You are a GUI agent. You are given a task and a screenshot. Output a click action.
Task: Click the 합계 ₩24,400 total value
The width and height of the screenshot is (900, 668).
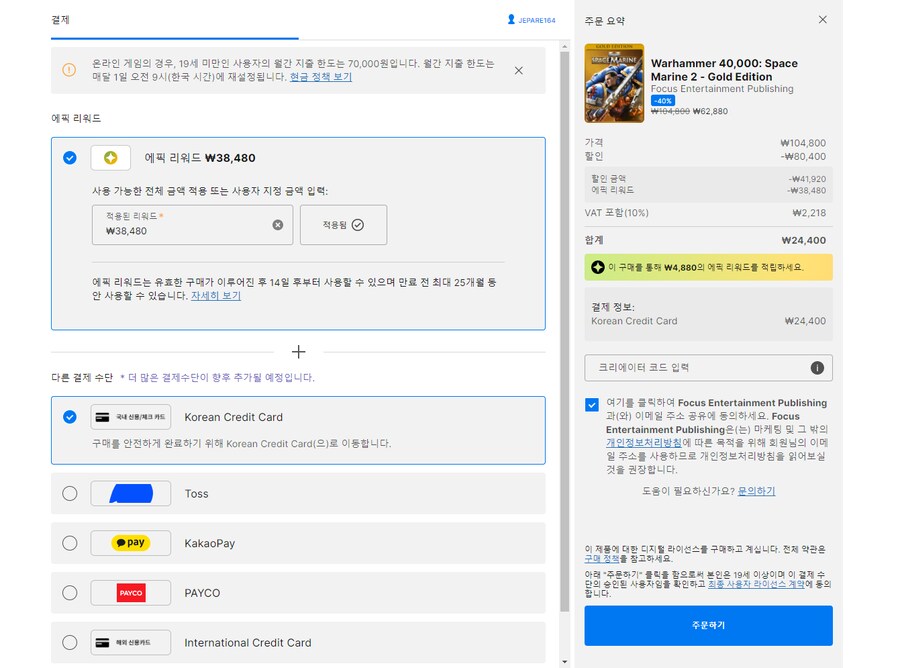pyautogui.click(x=804, y=240)
